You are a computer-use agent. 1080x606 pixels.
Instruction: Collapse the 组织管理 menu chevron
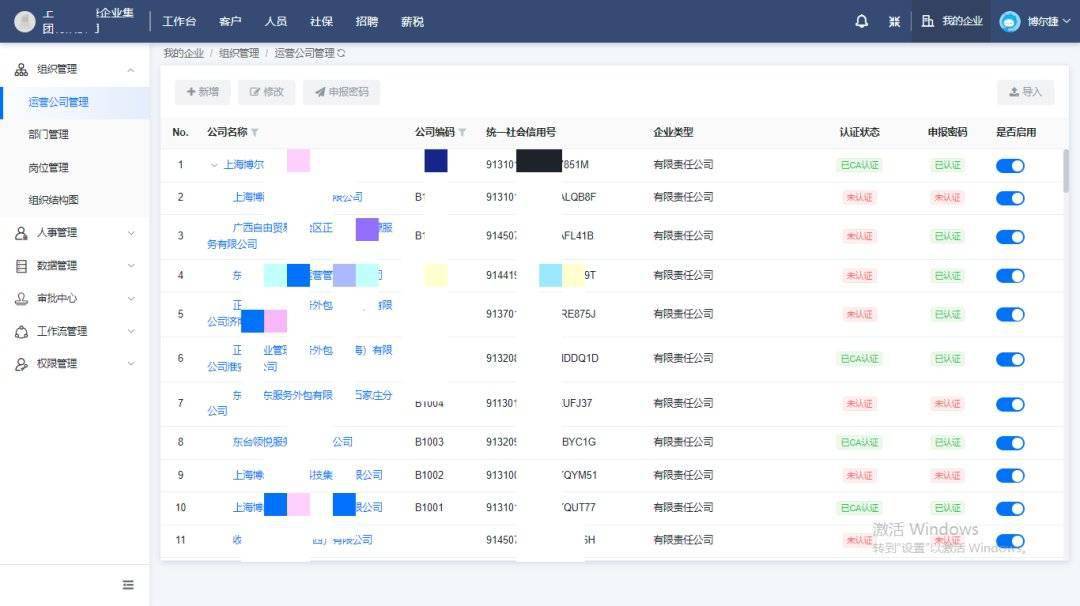pos(131,70)
